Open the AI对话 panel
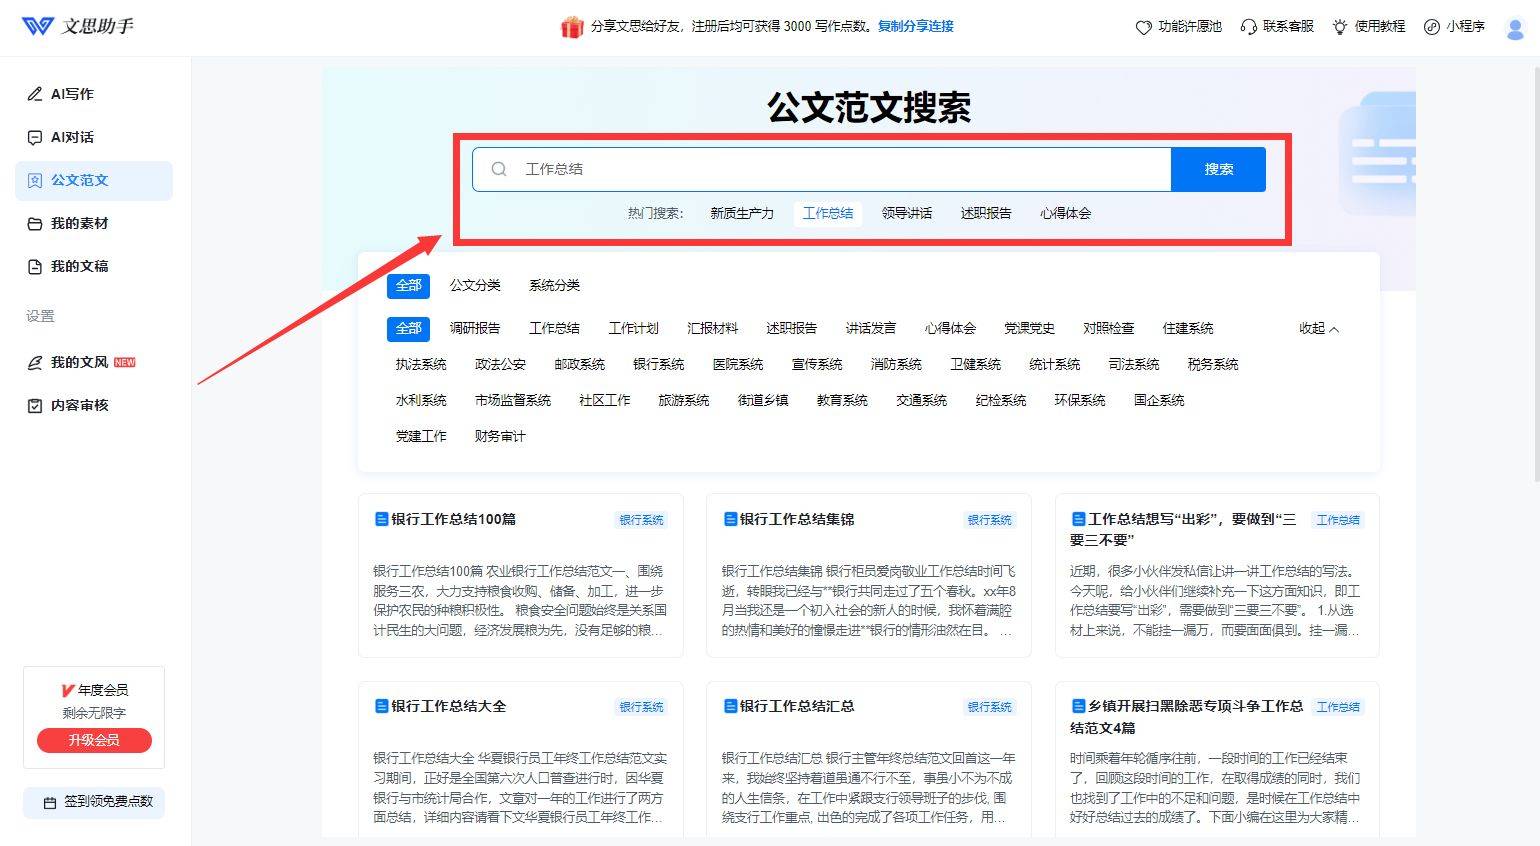1540x846 pixels. pos(70,137)
